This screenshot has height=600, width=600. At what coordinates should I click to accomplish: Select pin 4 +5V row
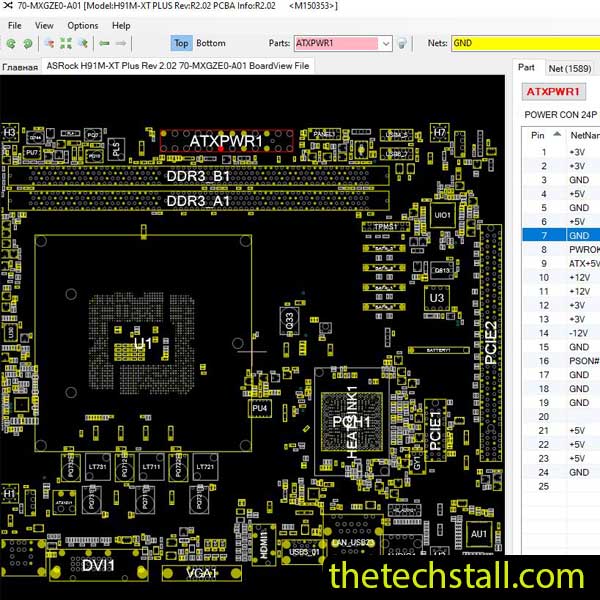point(561,194)
